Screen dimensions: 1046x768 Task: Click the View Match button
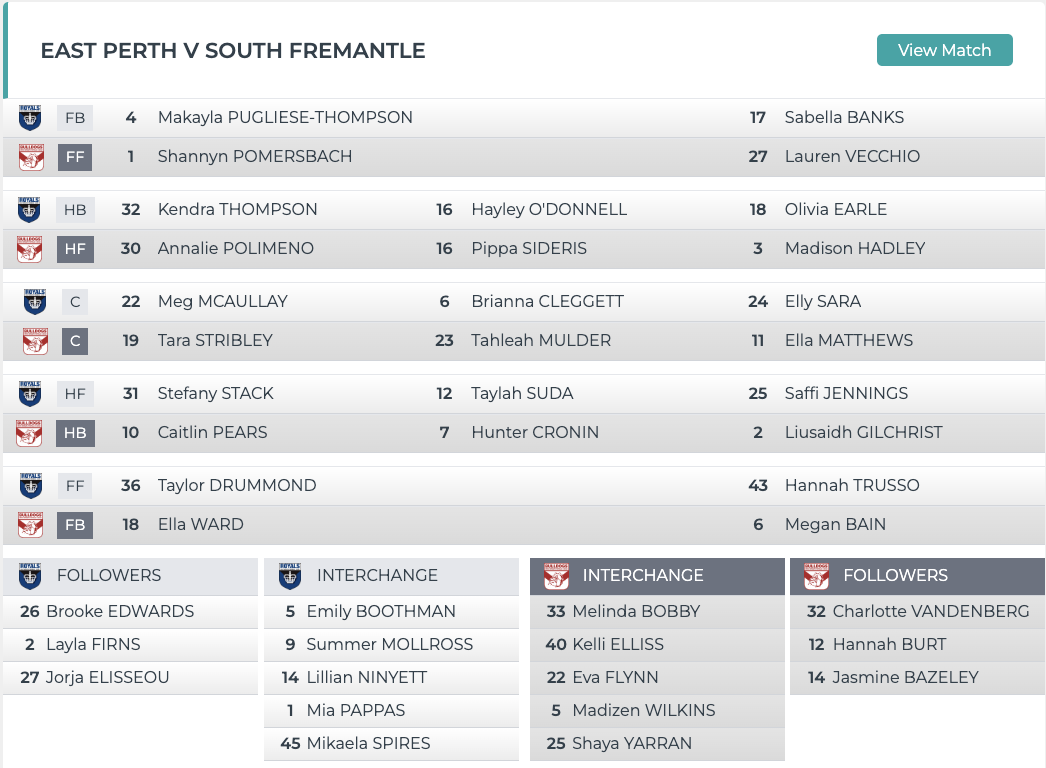coord(944,49)
